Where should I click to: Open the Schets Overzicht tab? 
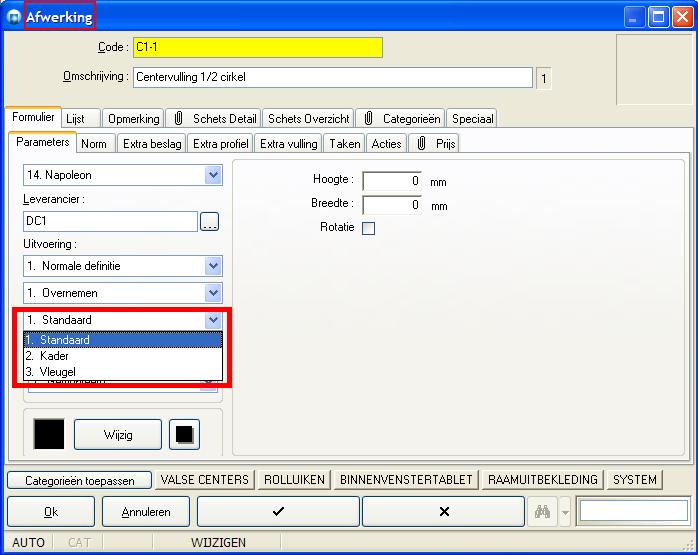coord(308,119)
